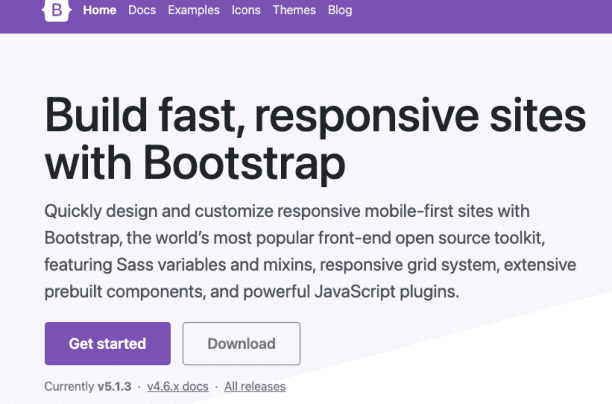Open the Blog nav link
The image size is (612, 404).
coord(340,10)
